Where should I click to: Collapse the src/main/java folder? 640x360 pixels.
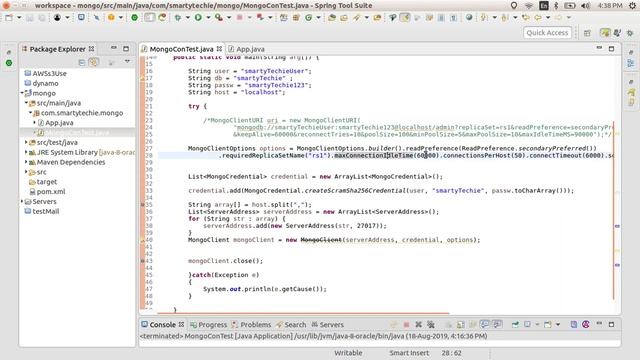[x=26, y=103]
